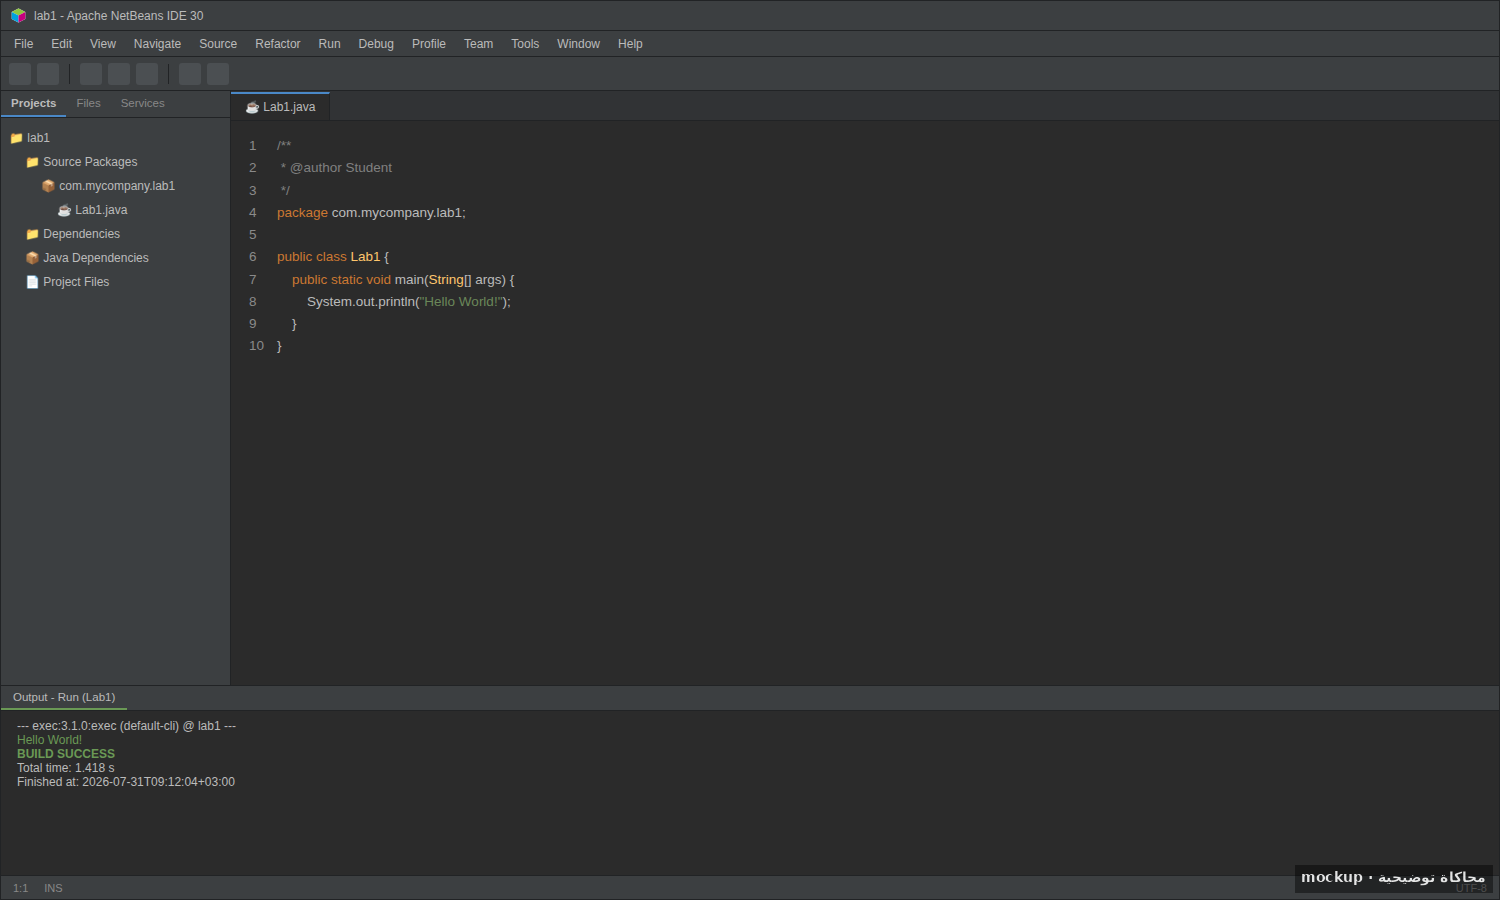1500x900 pixels.
Task: Select the Java Dependencies node
Action: 96,258
